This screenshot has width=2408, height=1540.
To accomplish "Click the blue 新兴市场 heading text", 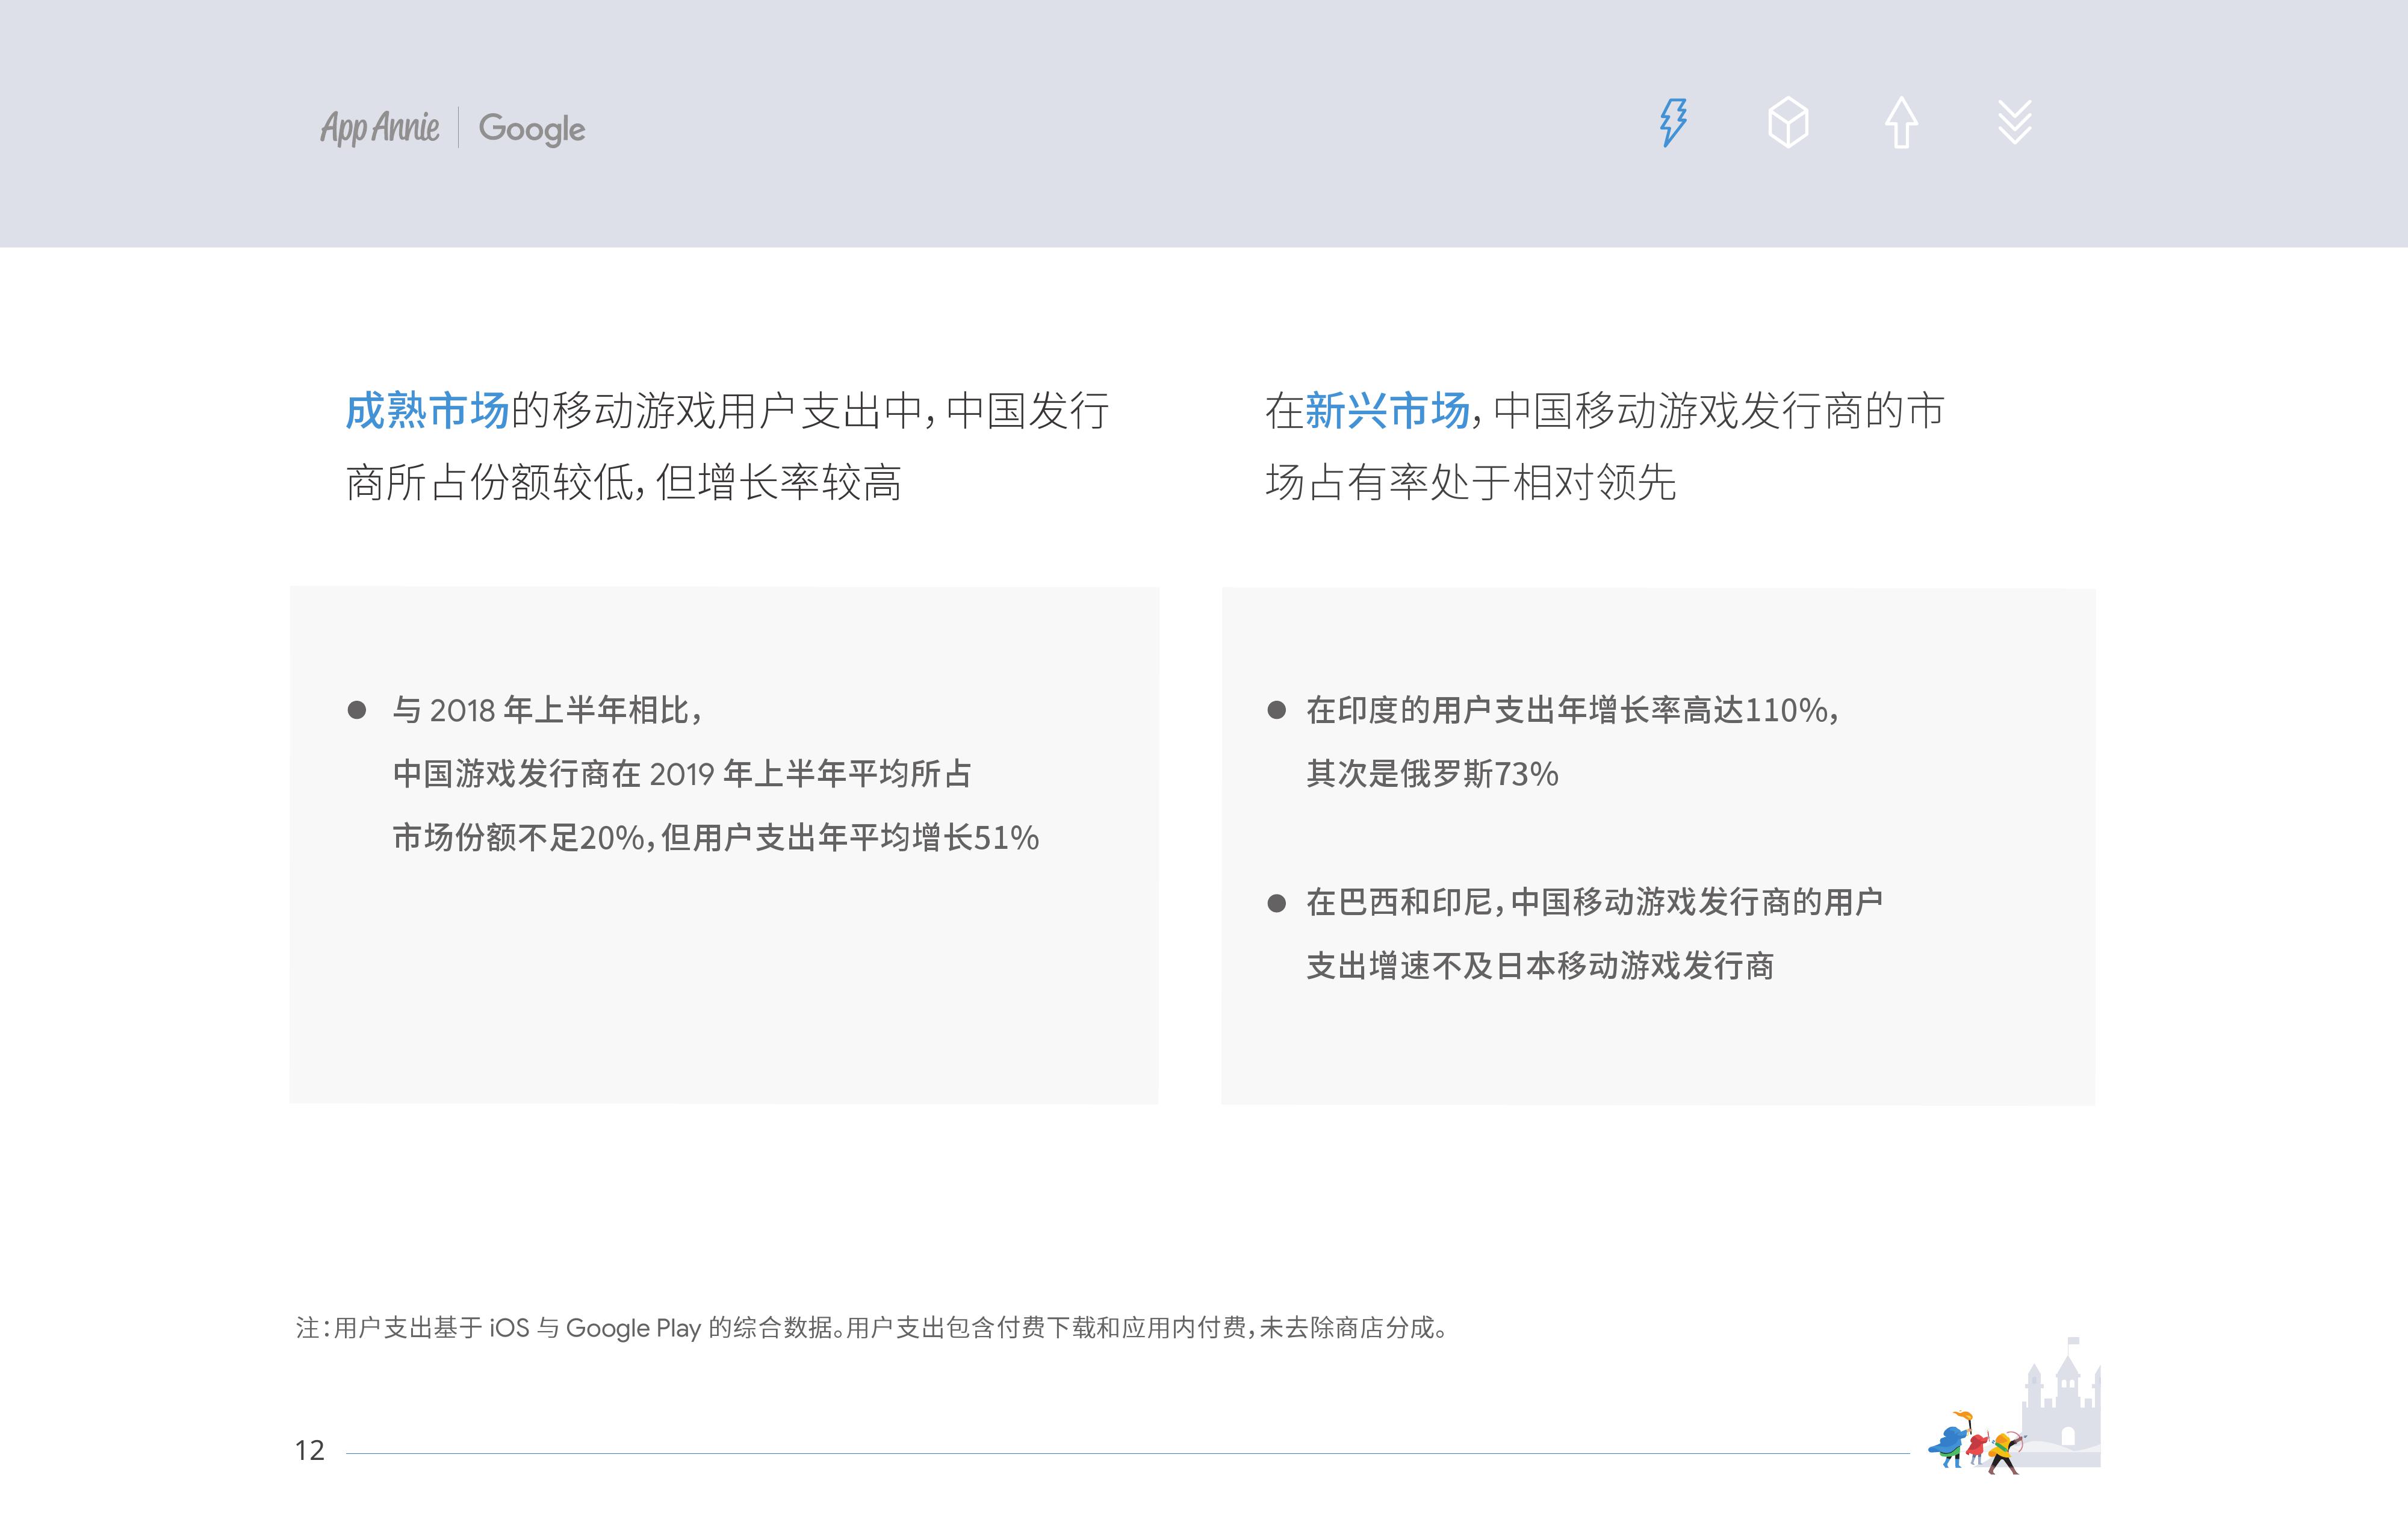I will (1387, 411).
